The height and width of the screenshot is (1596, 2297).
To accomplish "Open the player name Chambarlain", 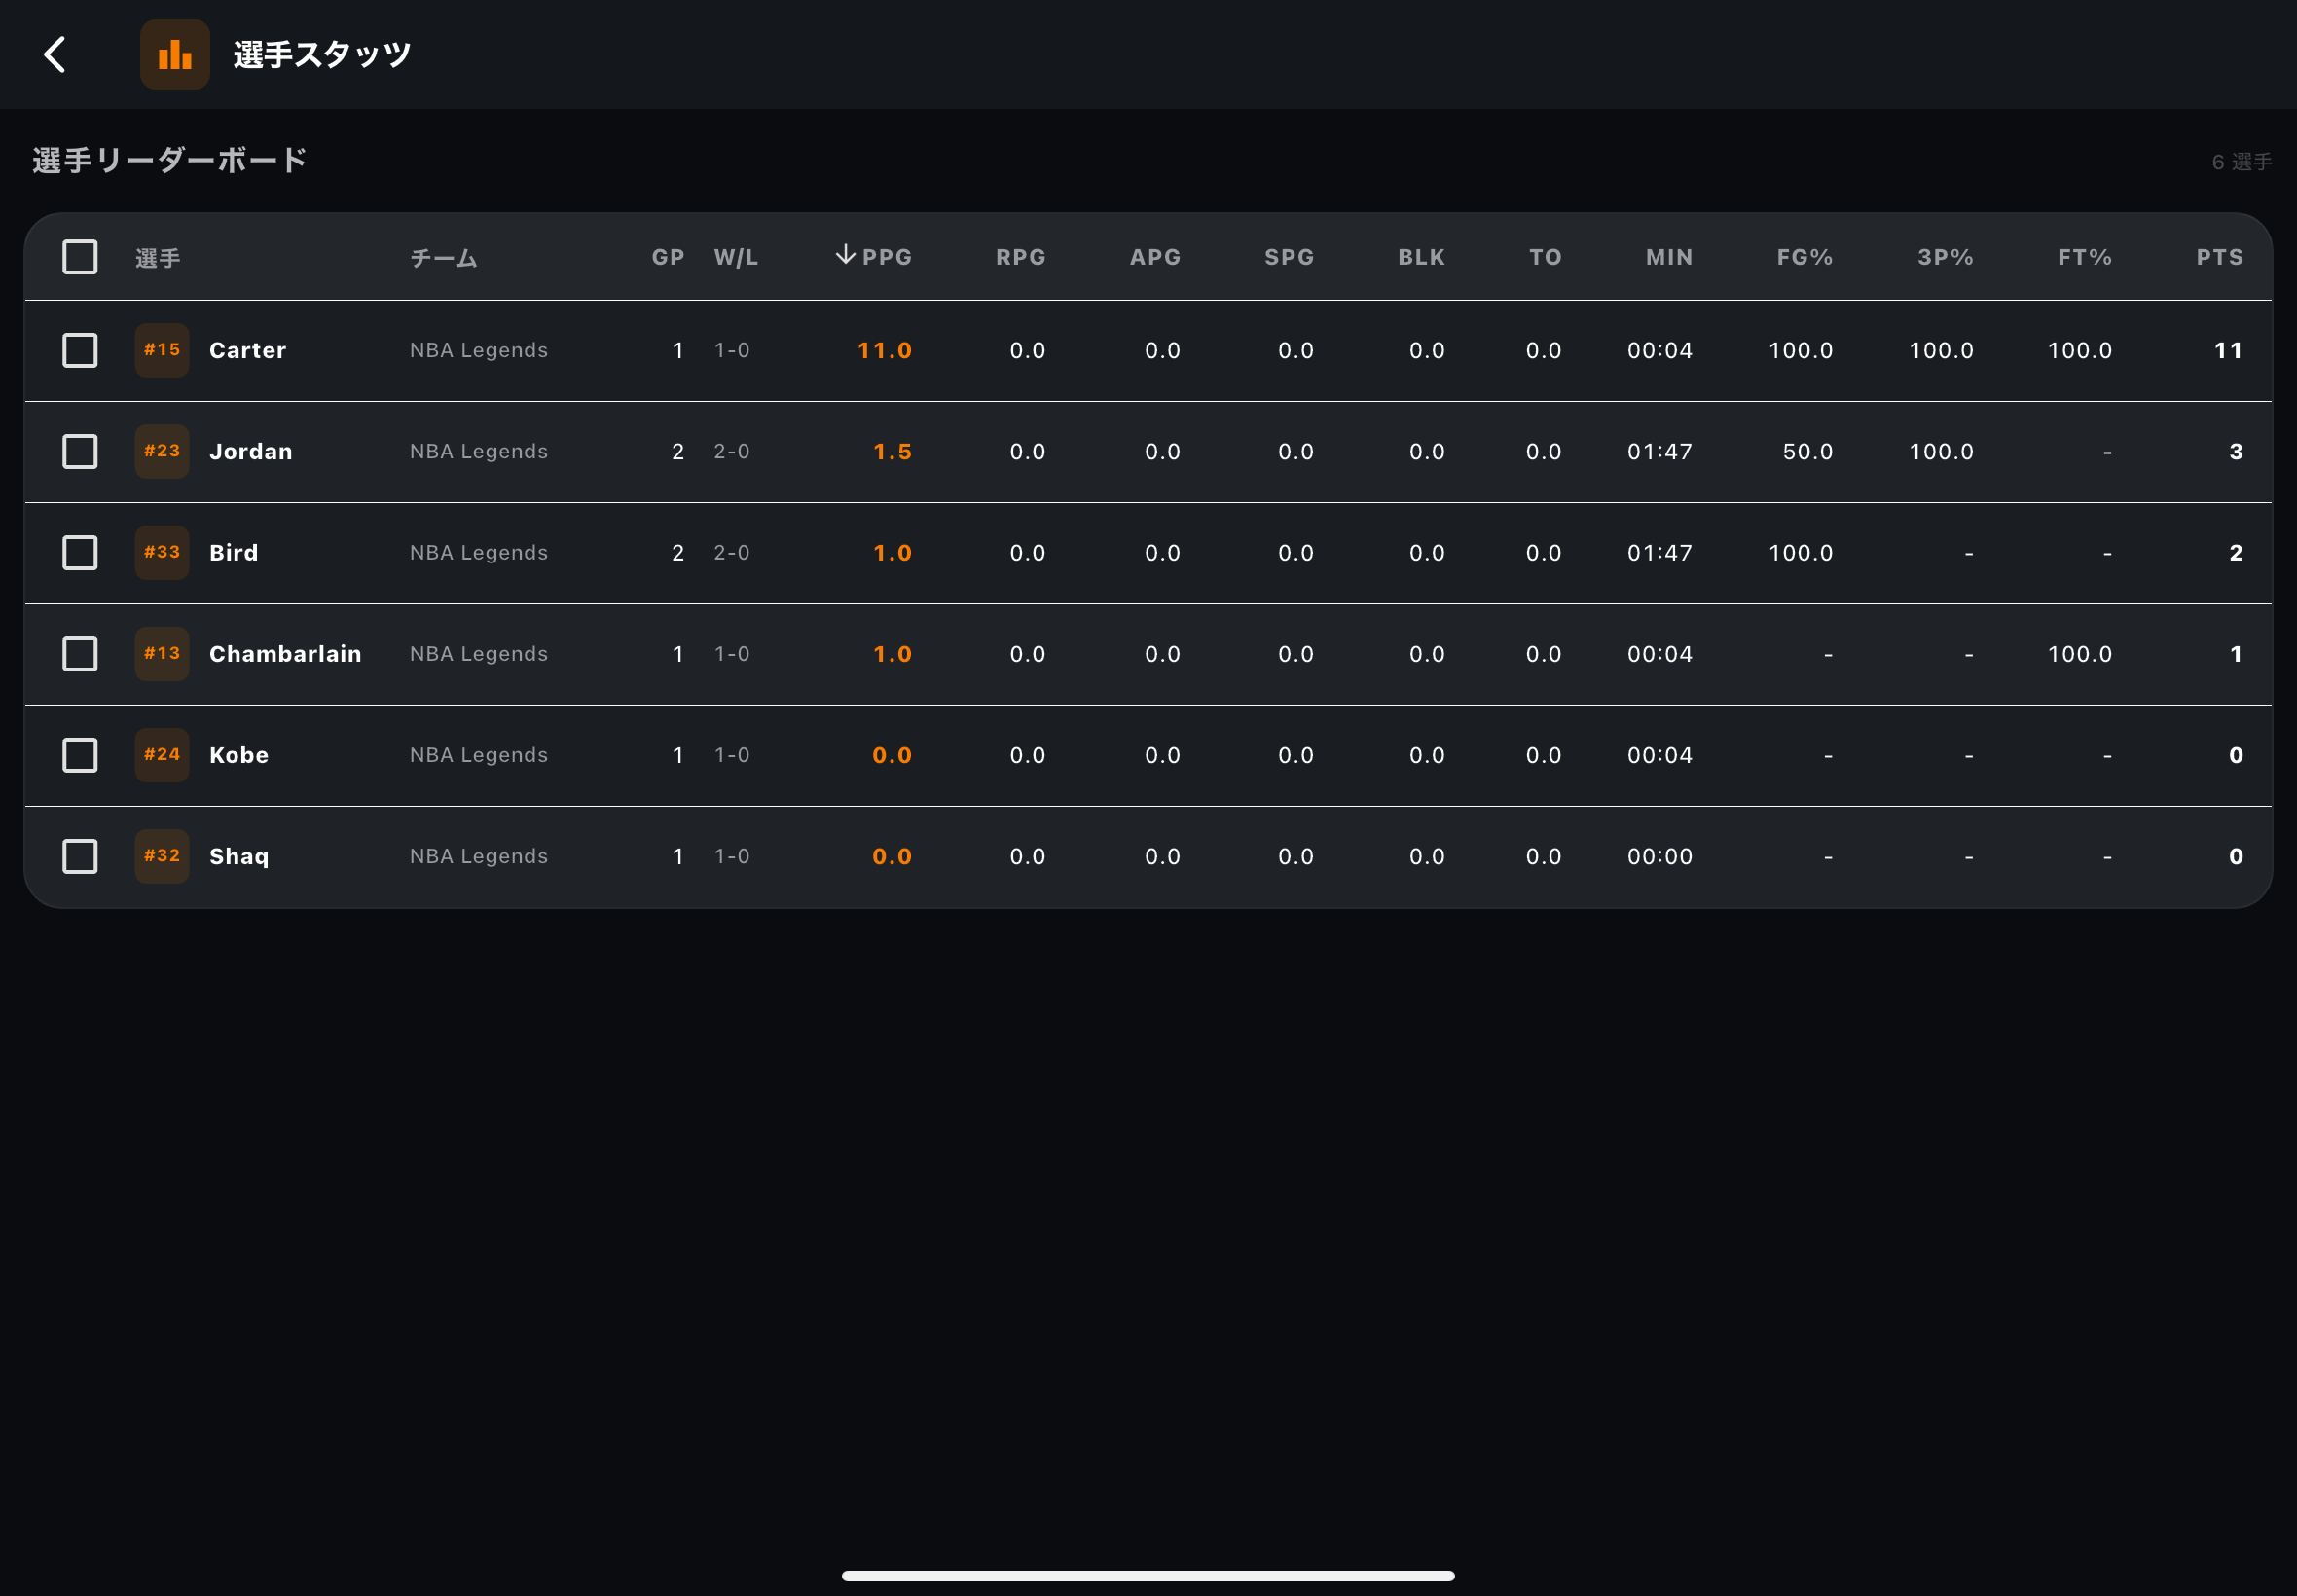I will [285, 654].
